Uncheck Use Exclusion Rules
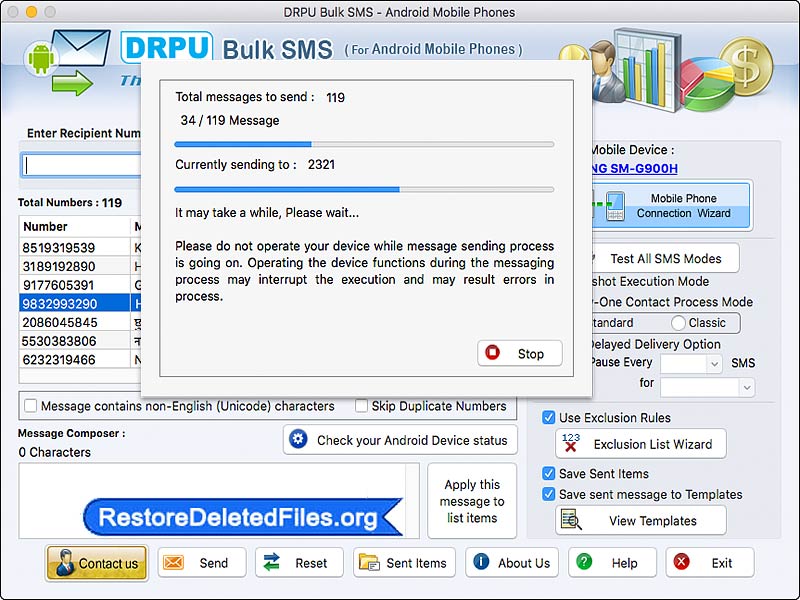This screenshot has height=600, width=800. coord(546,418)
